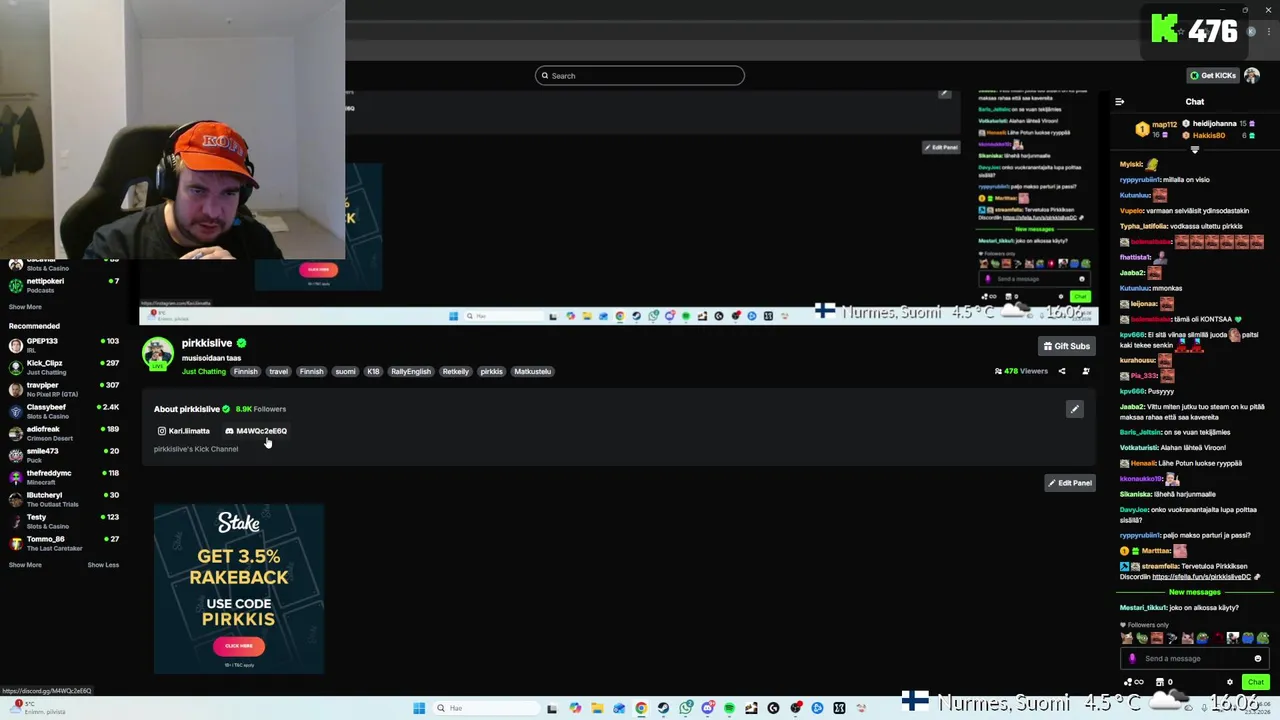The height and width of the screenshot is (720, 1280).
Task: Open File Explorer from the taskbar
Action: click(597, 708)
